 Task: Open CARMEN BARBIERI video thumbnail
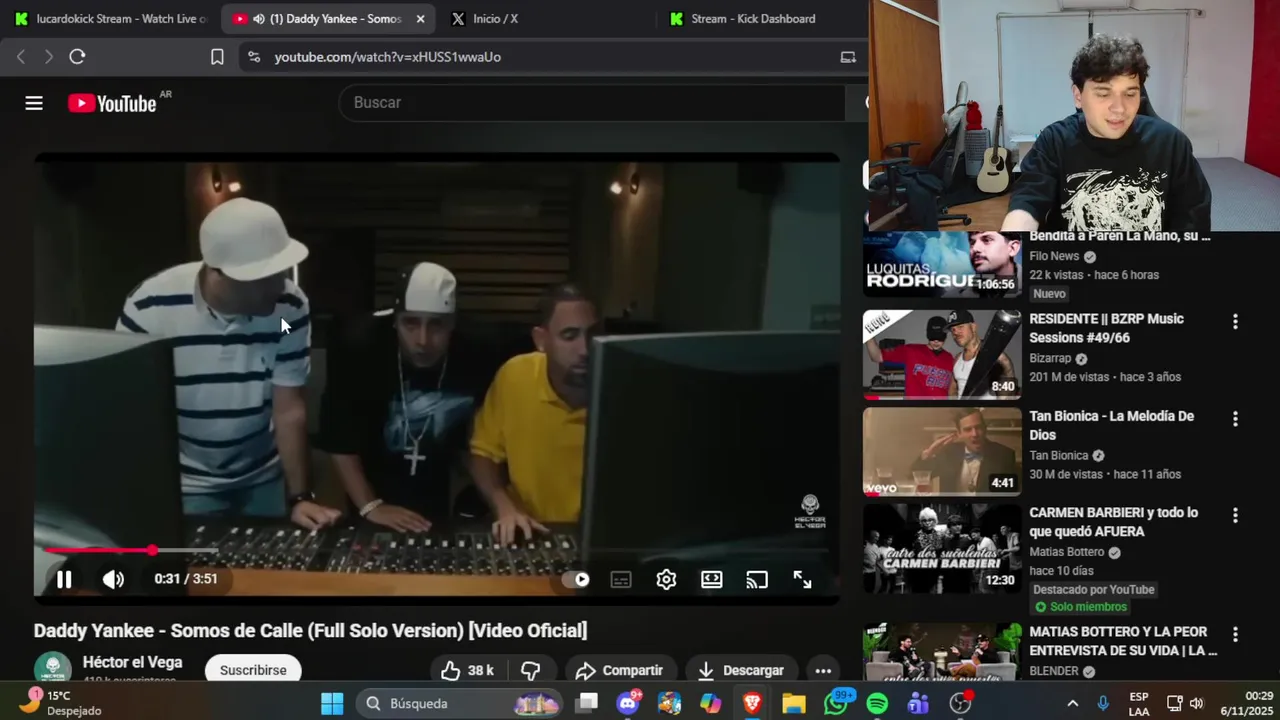pos(942,548)
